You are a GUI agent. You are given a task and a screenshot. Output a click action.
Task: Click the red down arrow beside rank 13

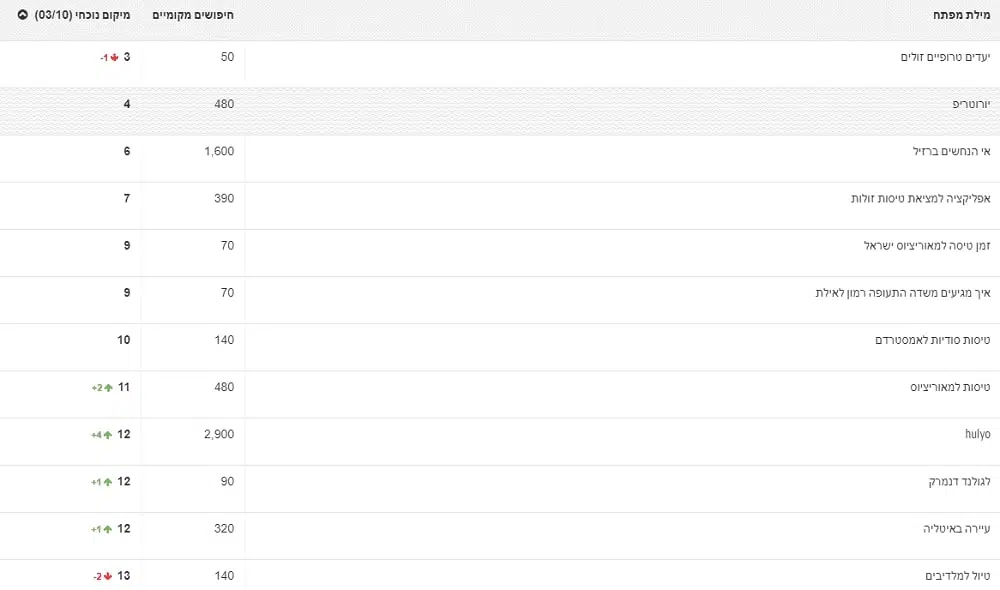[x=108, y=577]
